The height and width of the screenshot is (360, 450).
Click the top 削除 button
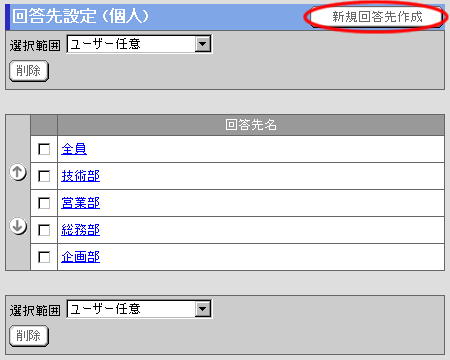coord(29,71)
